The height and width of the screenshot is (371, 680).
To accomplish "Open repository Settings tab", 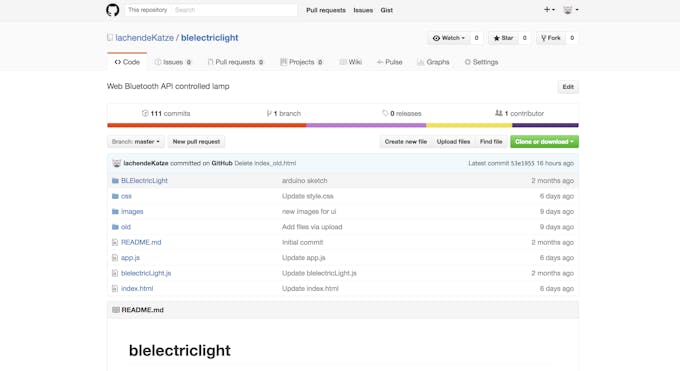I will pyautogui.click(x=481, y=62).
